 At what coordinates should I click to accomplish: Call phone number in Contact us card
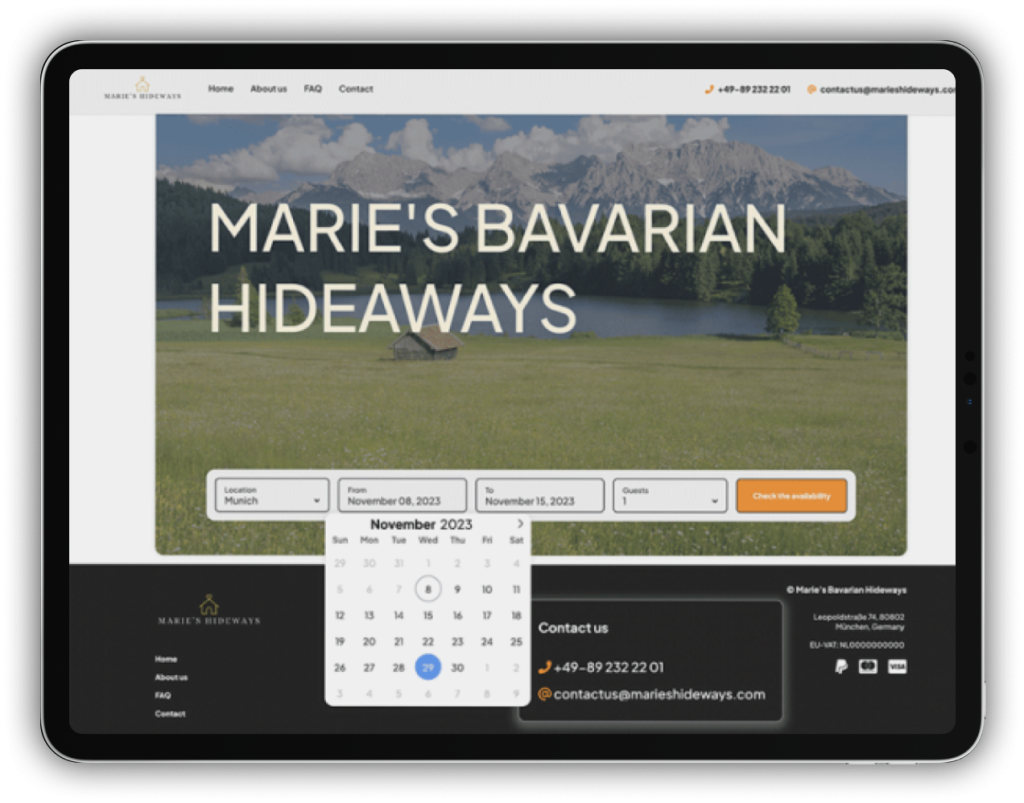point(609,667)
